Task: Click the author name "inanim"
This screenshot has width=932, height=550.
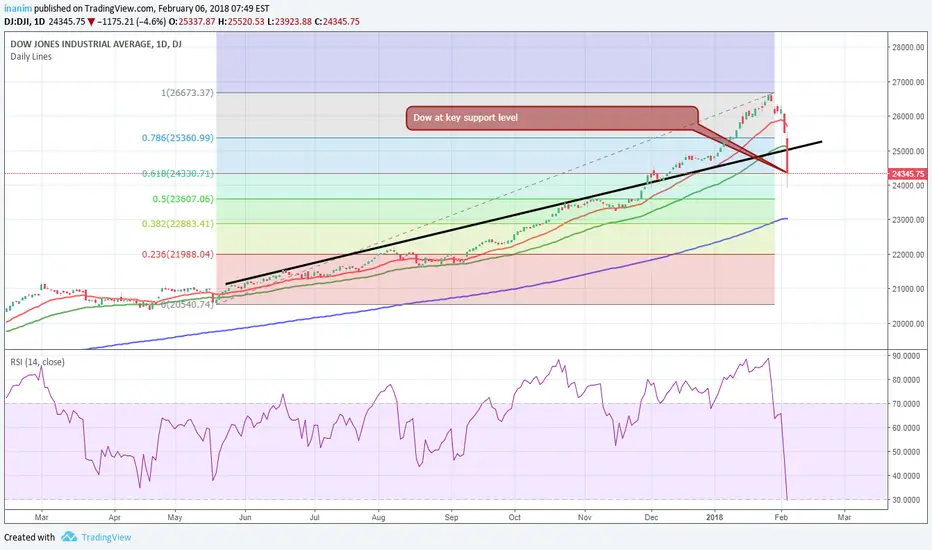Action: pyautogui.click(x=18, y=8)
